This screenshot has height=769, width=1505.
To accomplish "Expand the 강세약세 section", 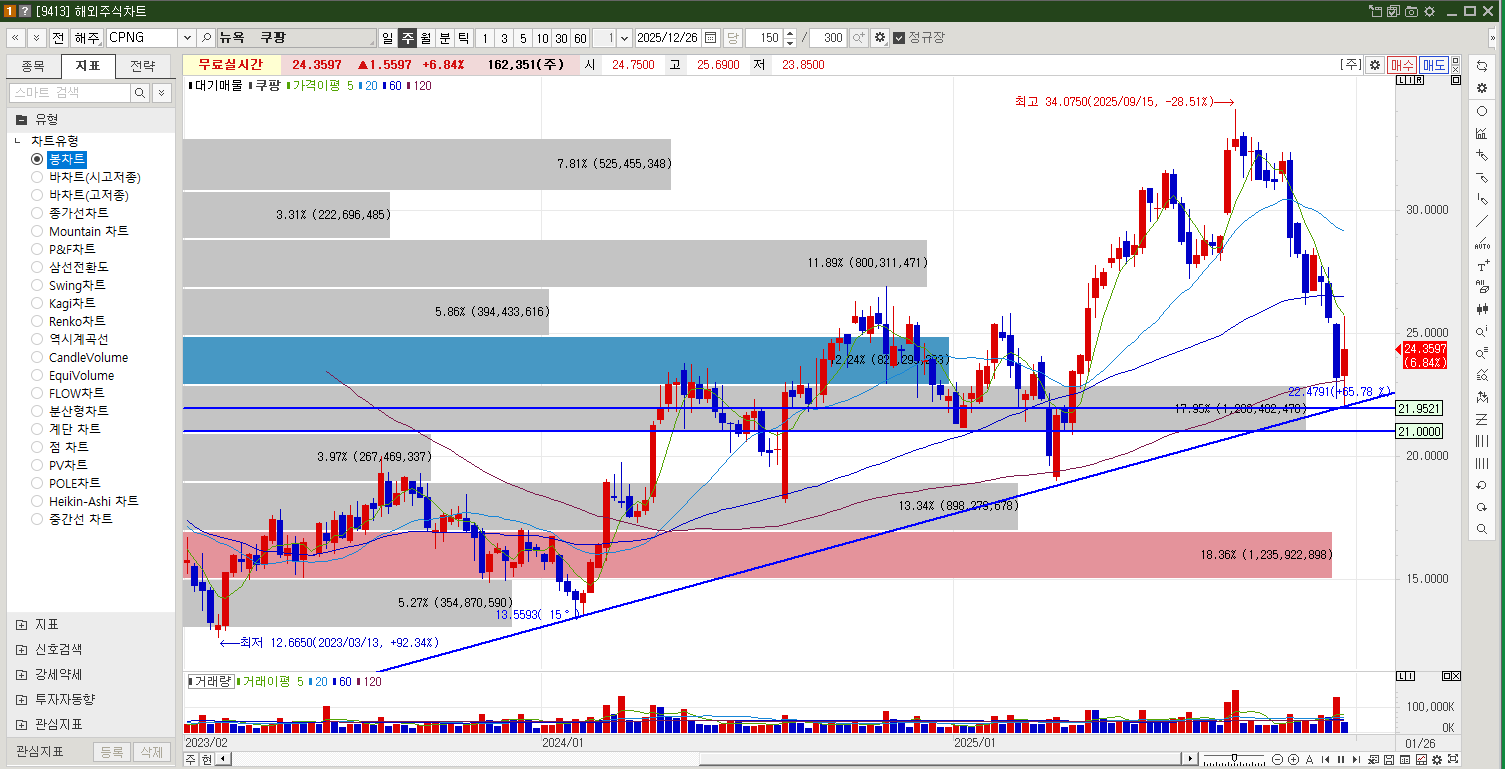I will [x=22, y=674].
